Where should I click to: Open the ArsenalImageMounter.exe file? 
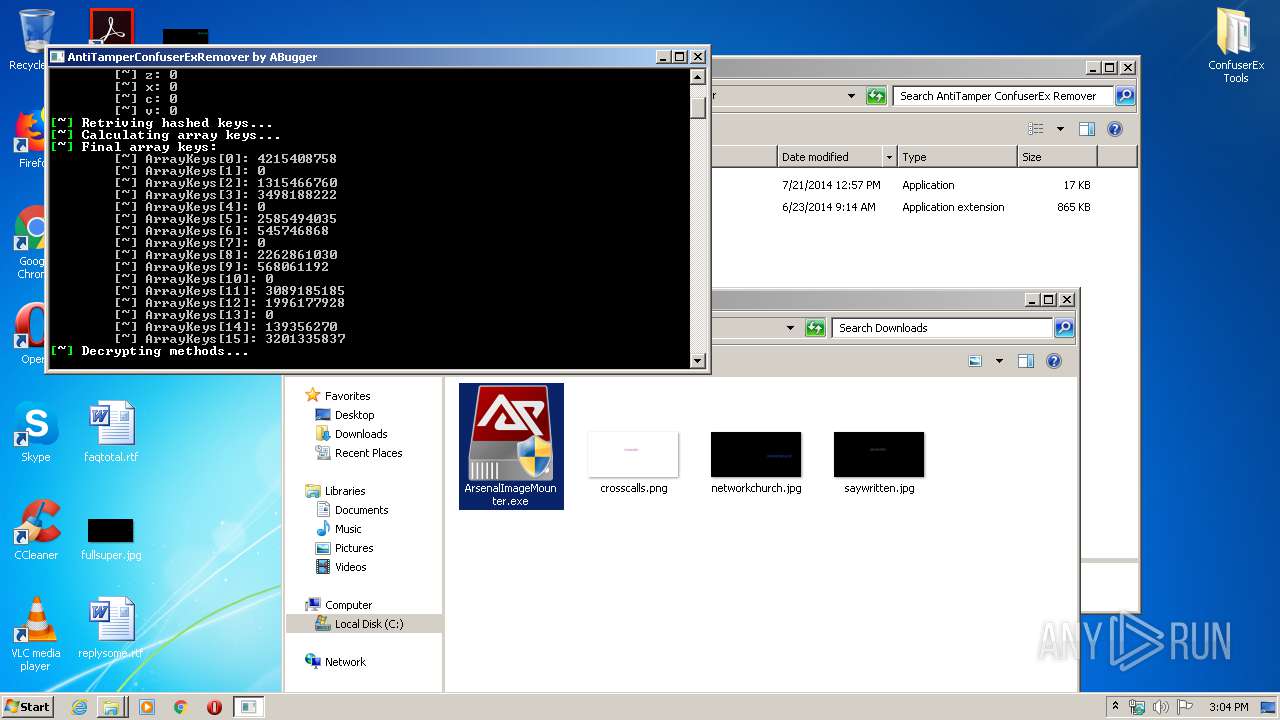[x=511, y=446]
